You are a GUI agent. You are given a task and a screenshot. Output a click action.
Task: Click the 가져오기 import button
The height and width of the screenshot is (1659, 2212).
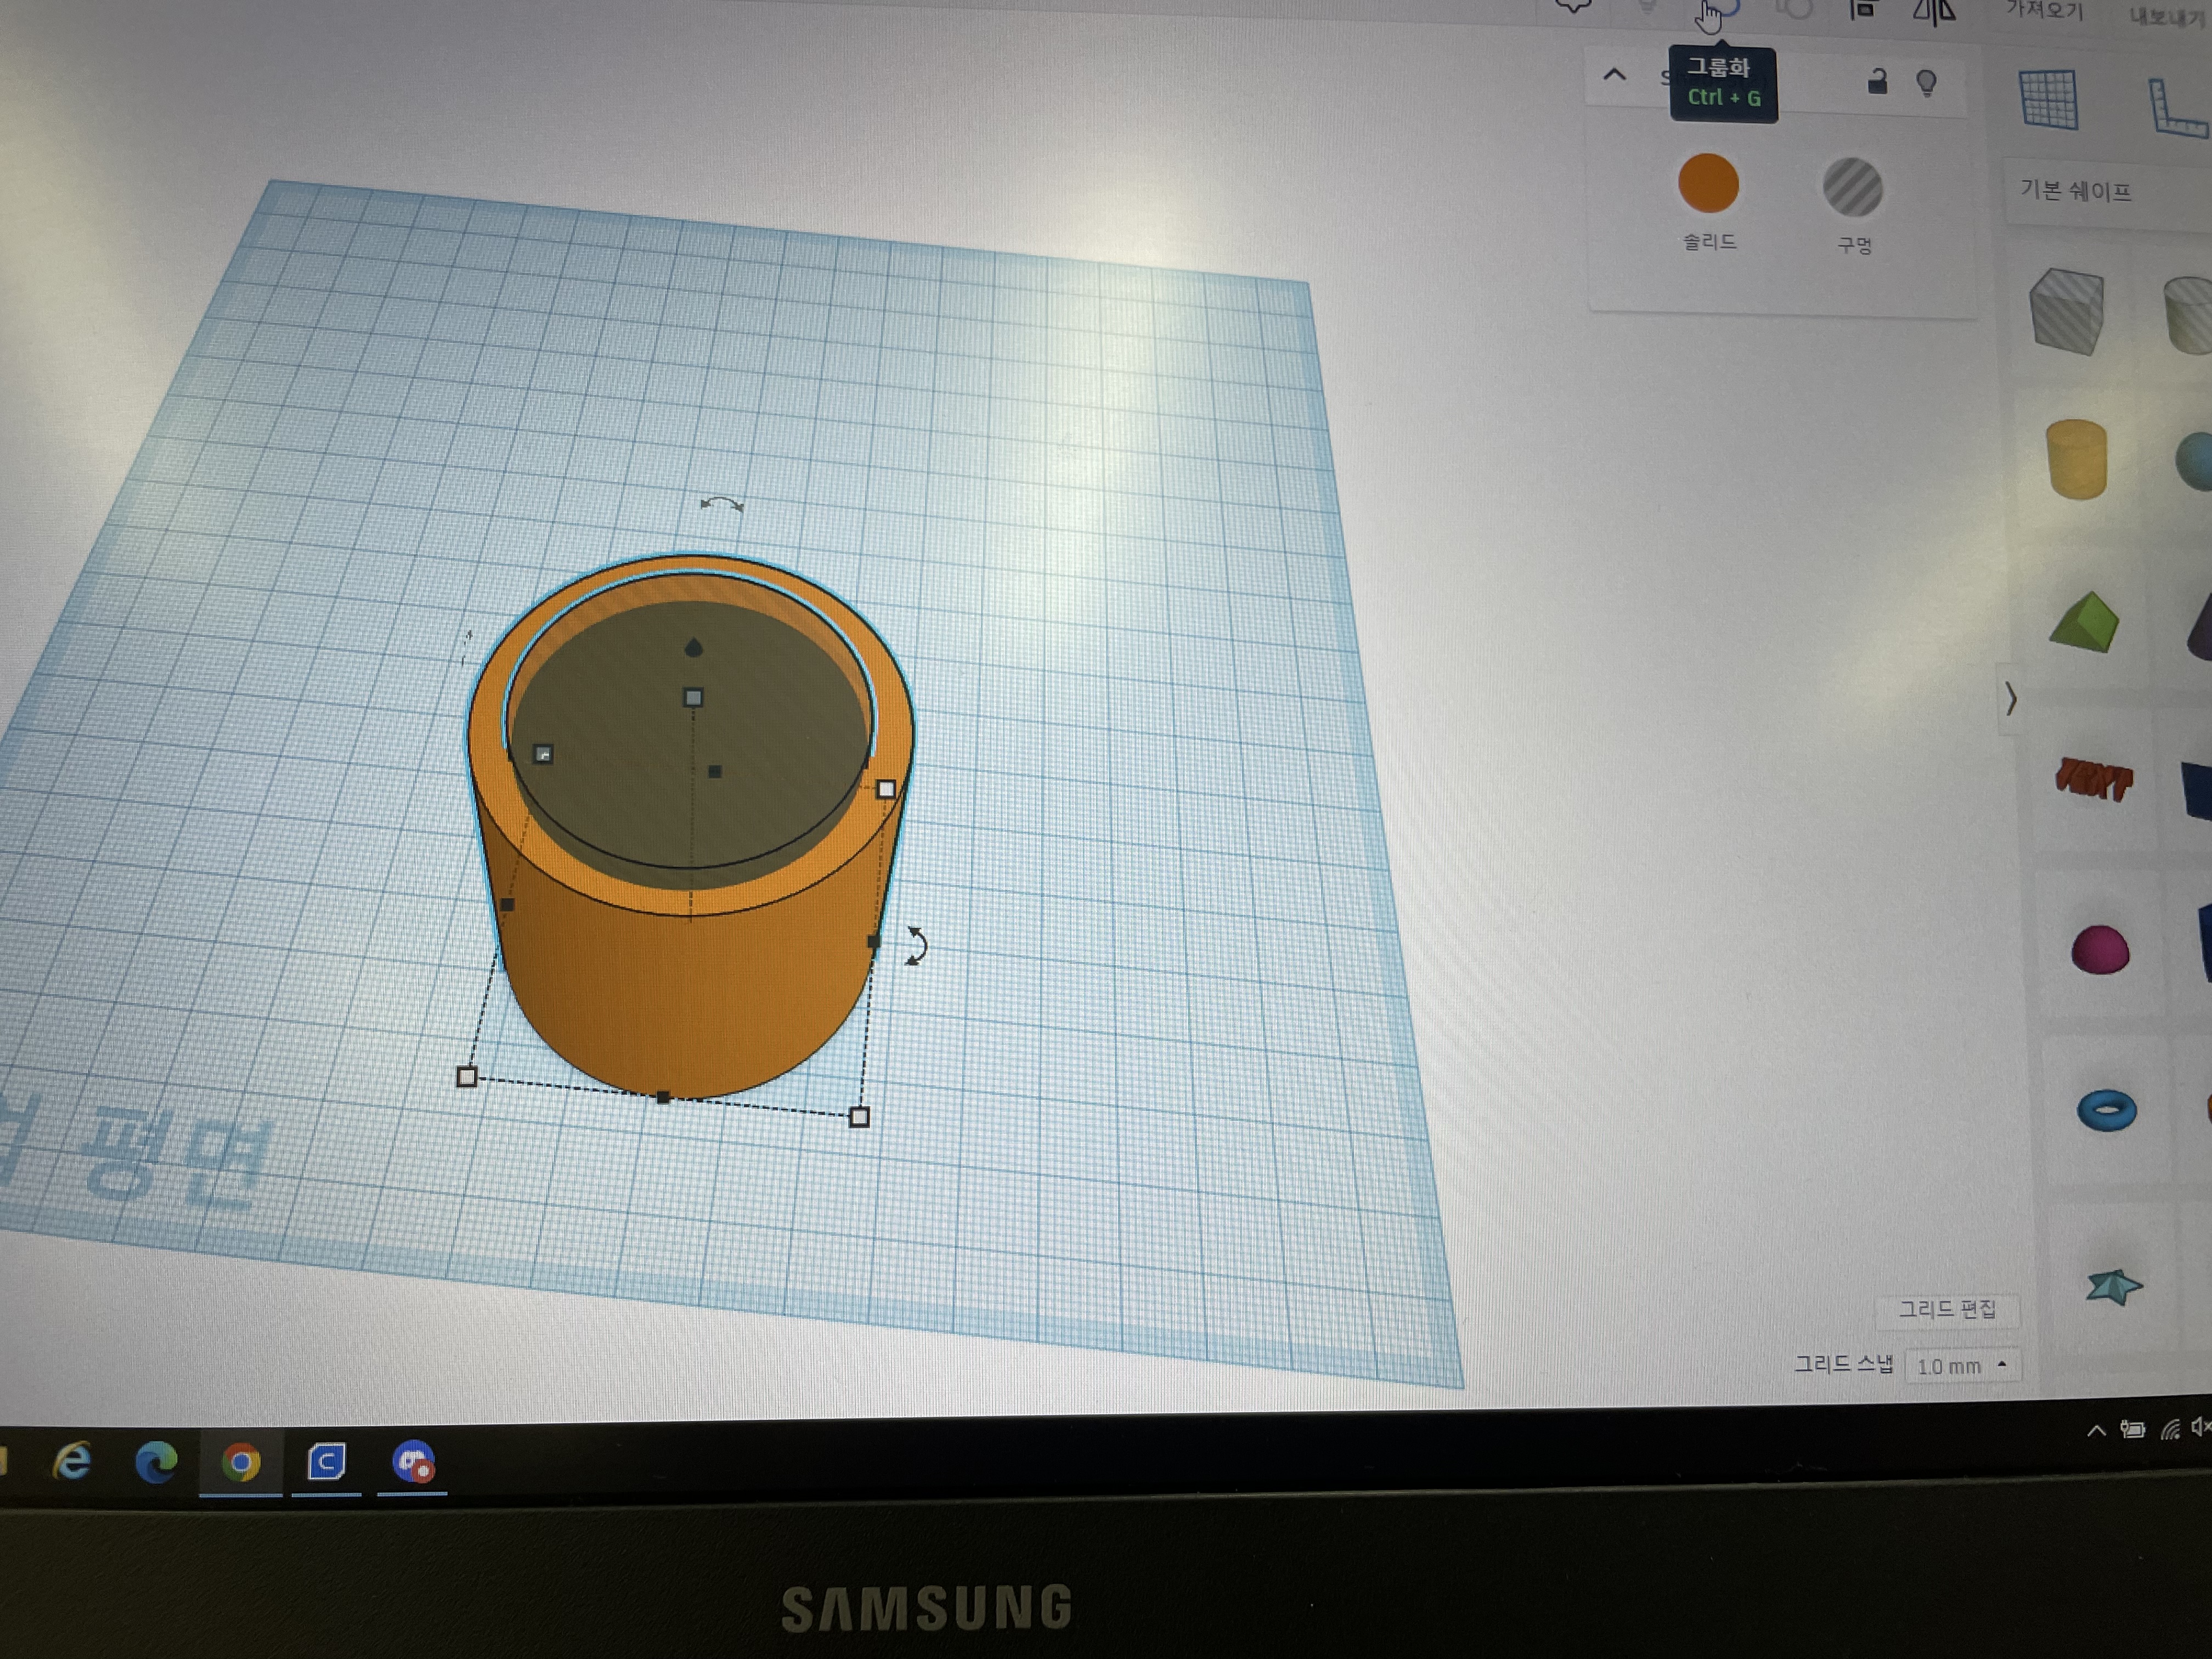tap(2043, 12)
